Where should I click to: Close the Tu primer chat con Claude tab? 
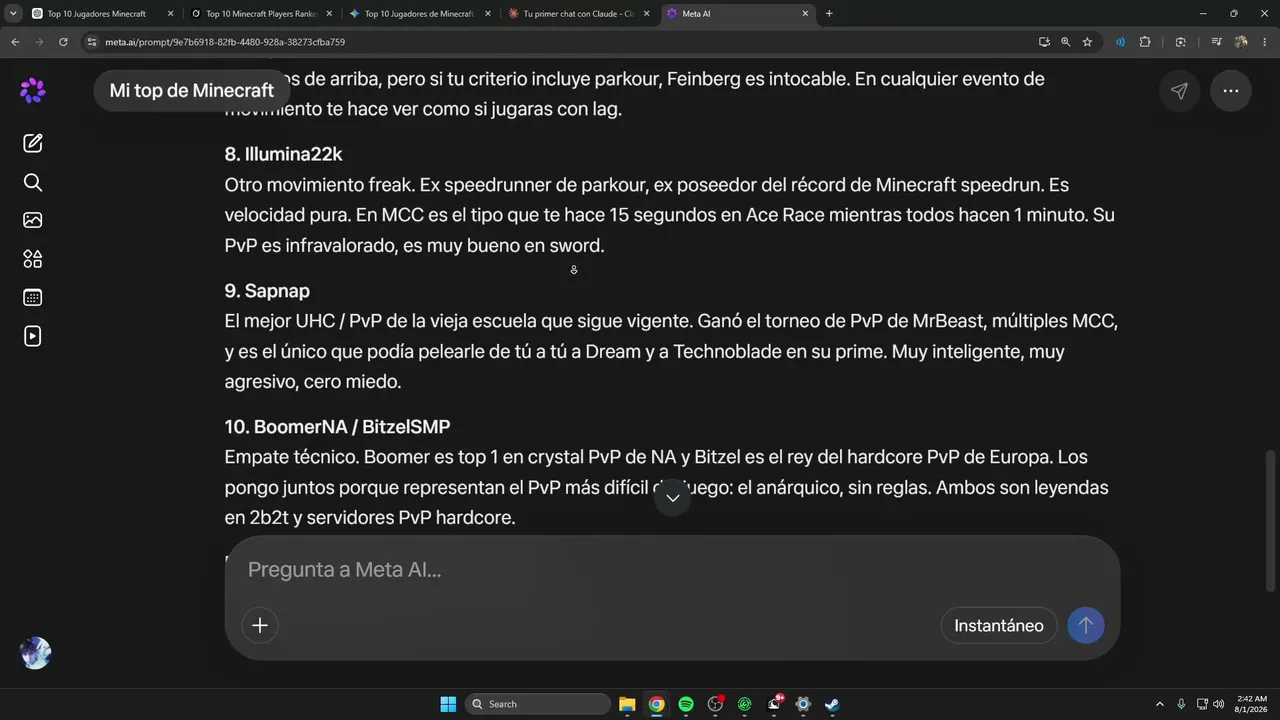click(646, 14)
